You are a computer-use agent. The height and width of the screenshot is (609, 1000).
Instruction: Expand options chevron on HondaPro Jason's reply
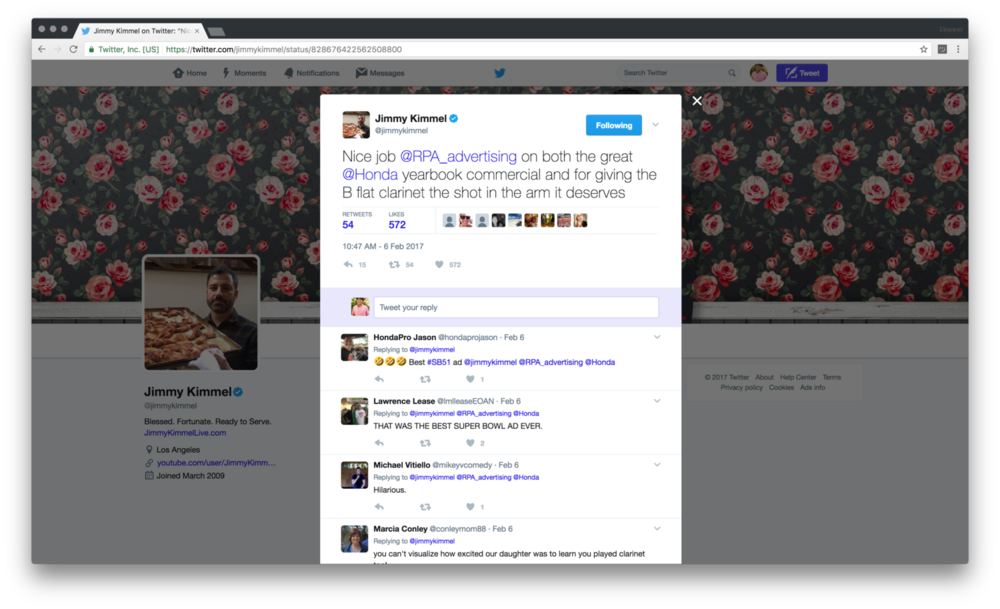[x=657, y=337]
